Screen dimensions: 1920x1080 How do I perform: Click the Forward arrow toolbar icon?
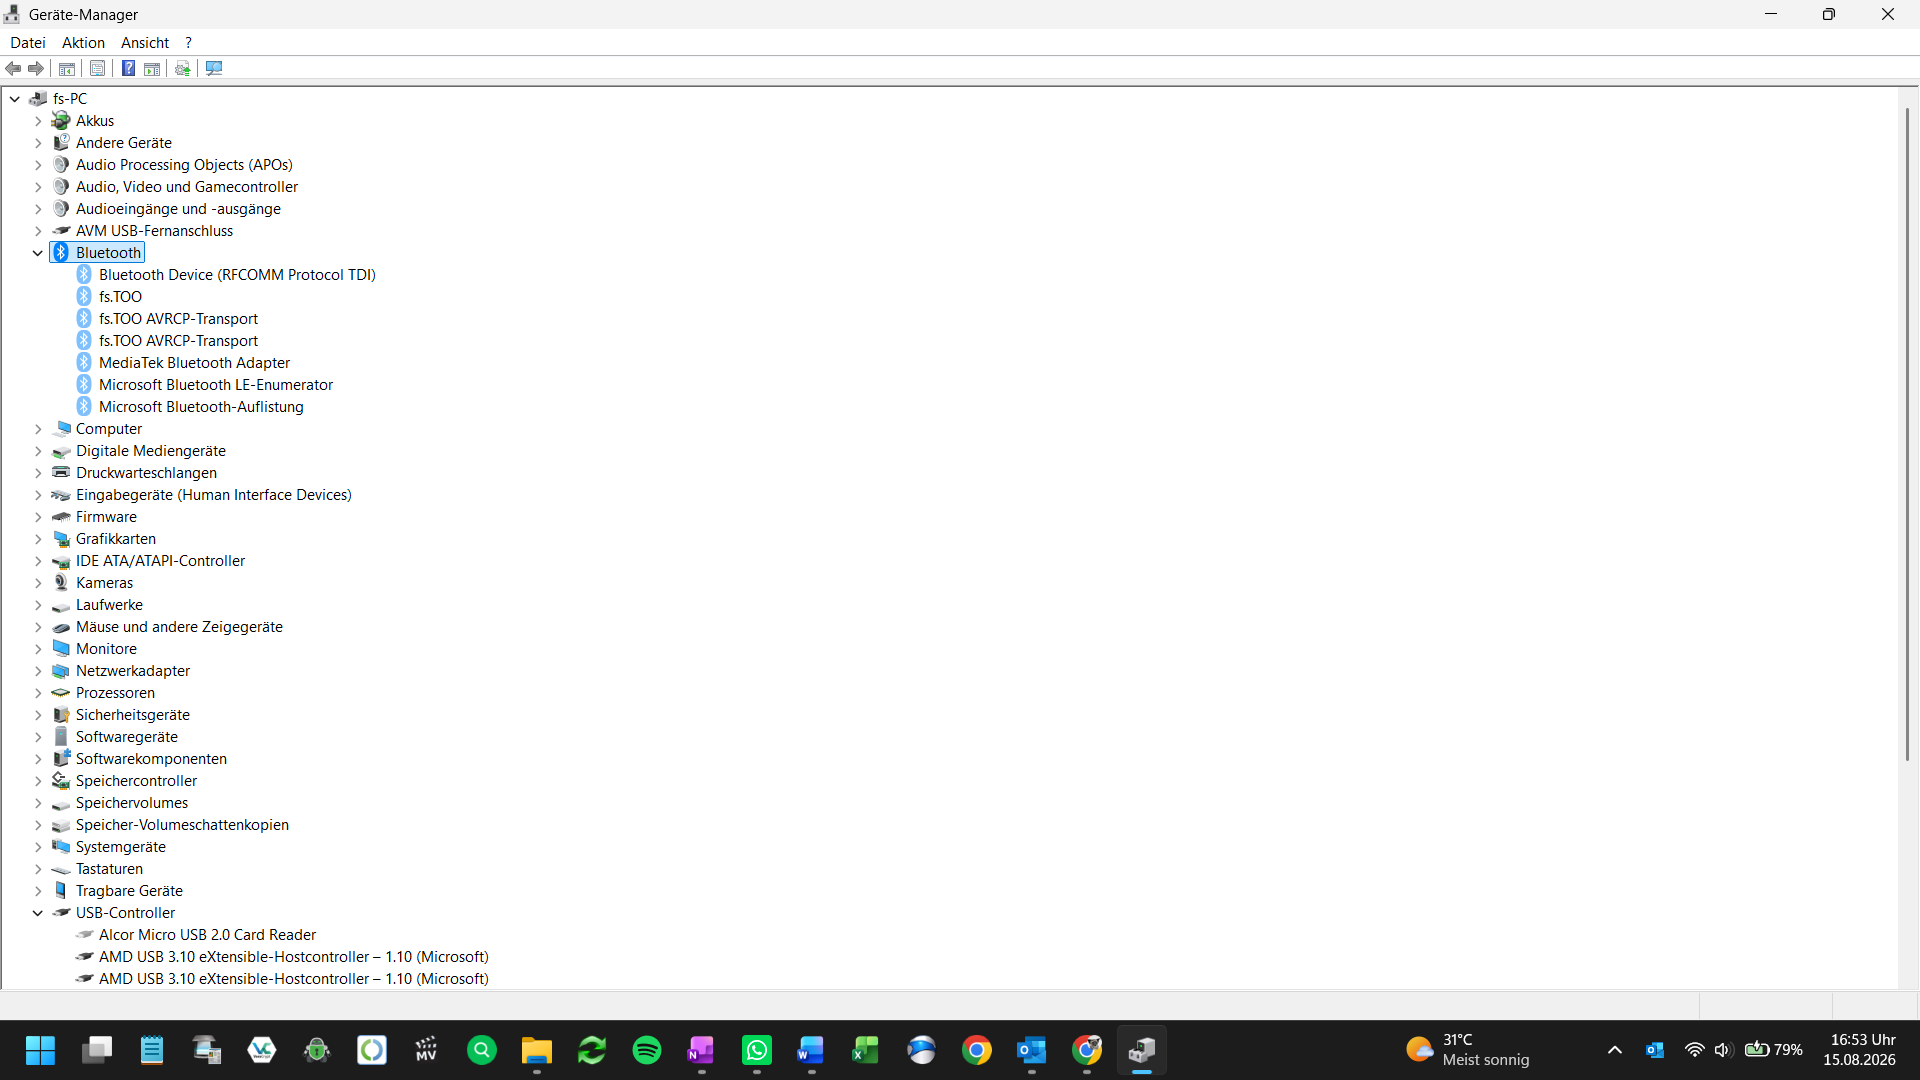[x=36, y=68]
